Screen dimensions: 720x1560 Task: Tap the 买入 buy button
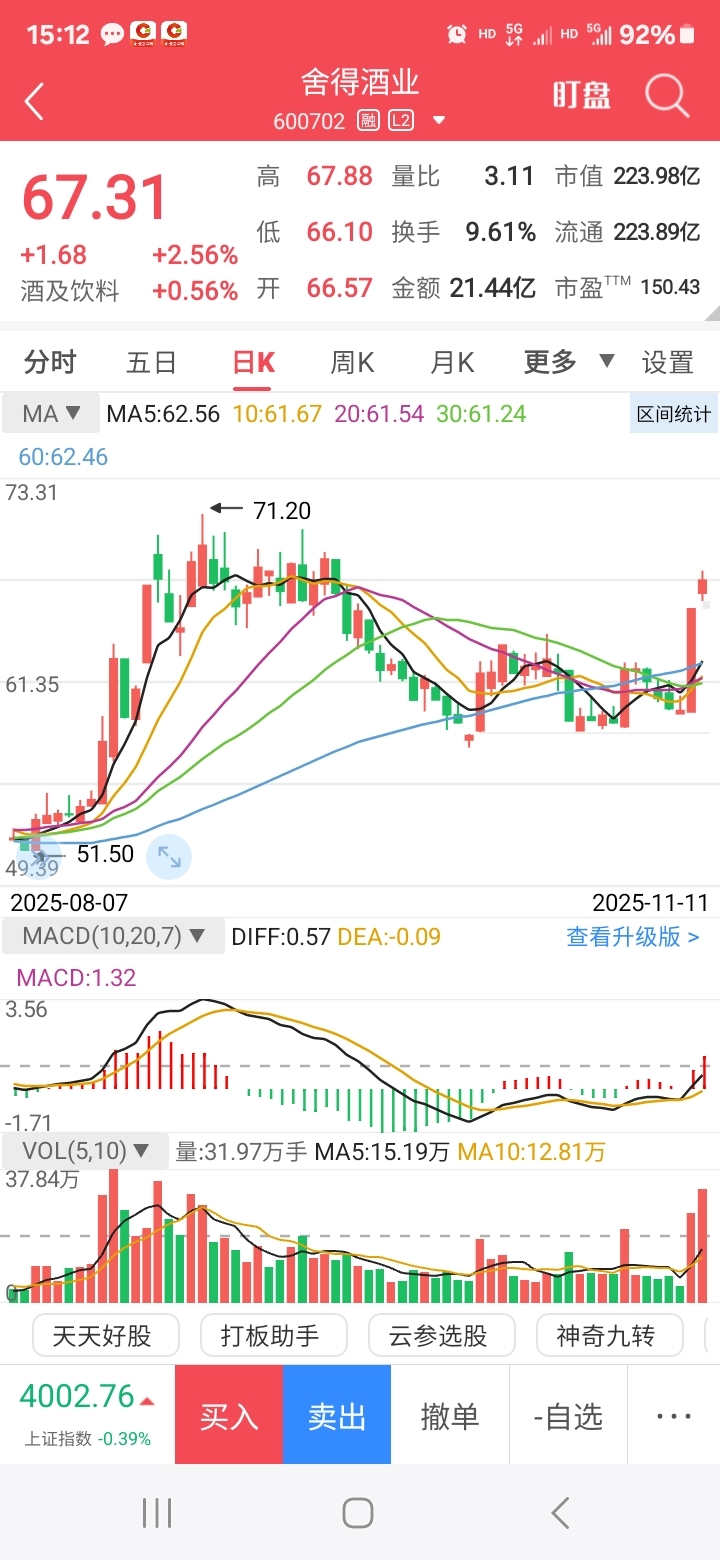pyautogui.click(x=229, y=1415)
